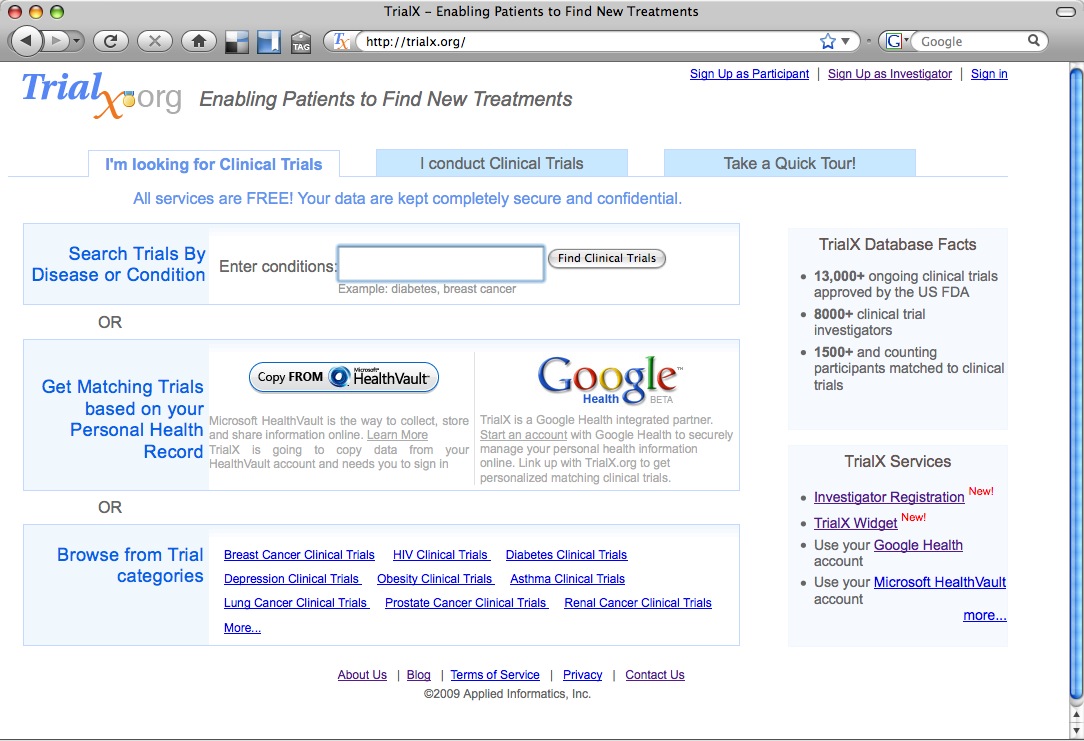Open About Us footer link

click(362, 675)
